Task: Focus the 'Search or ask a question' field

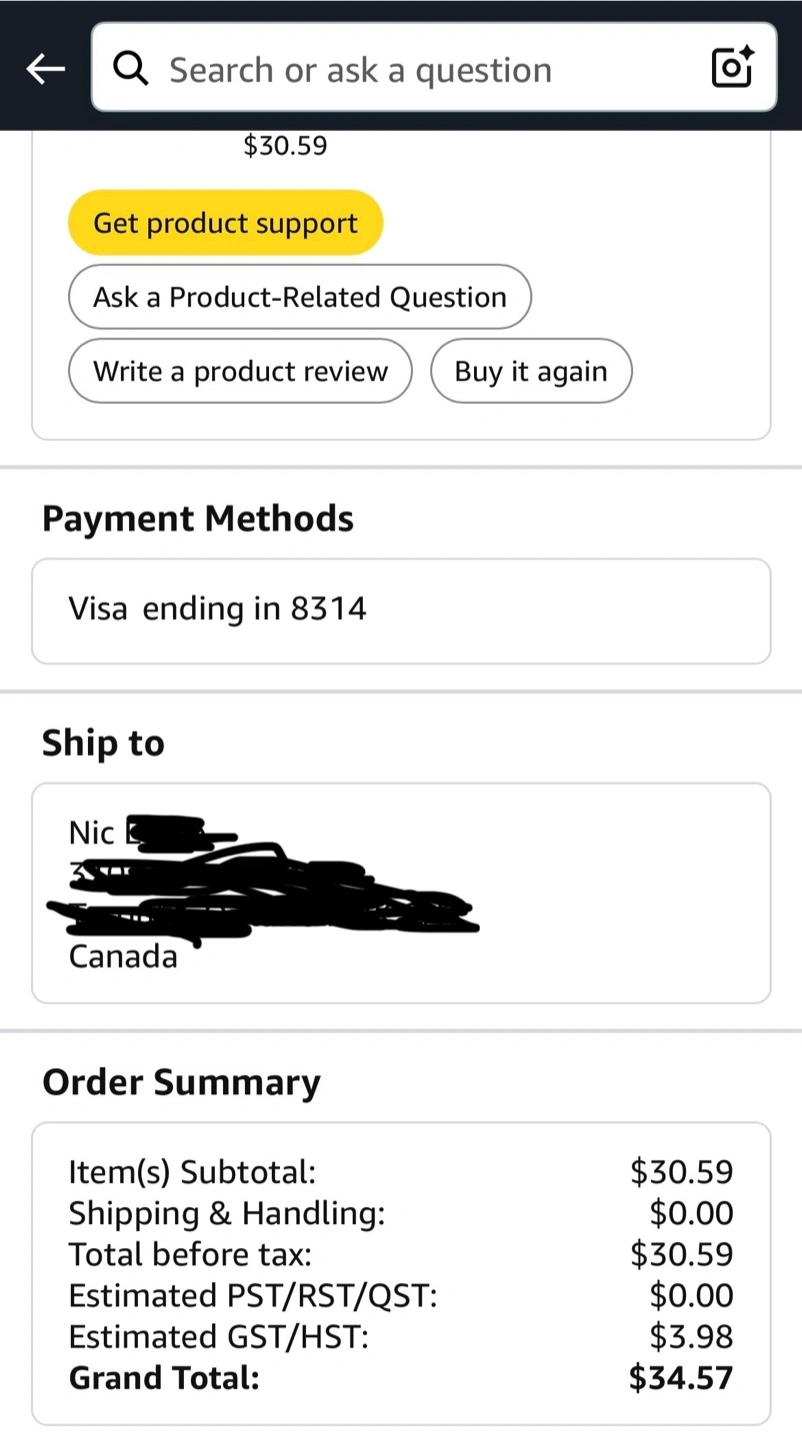Action: coord(400,70)
